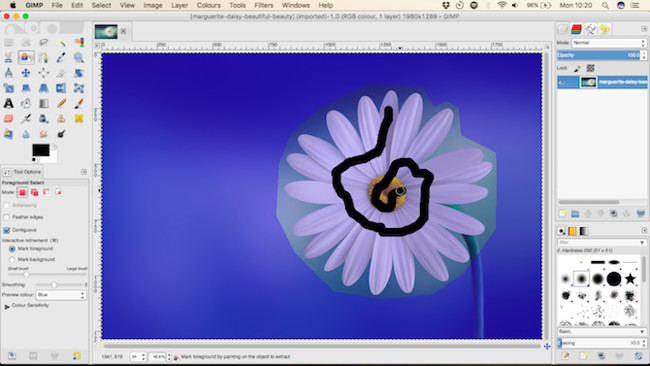Image resolution: width=650 pixels, height=366 pixels.
Task: Select the Paths tool
Action: click(x=44, y=58)
